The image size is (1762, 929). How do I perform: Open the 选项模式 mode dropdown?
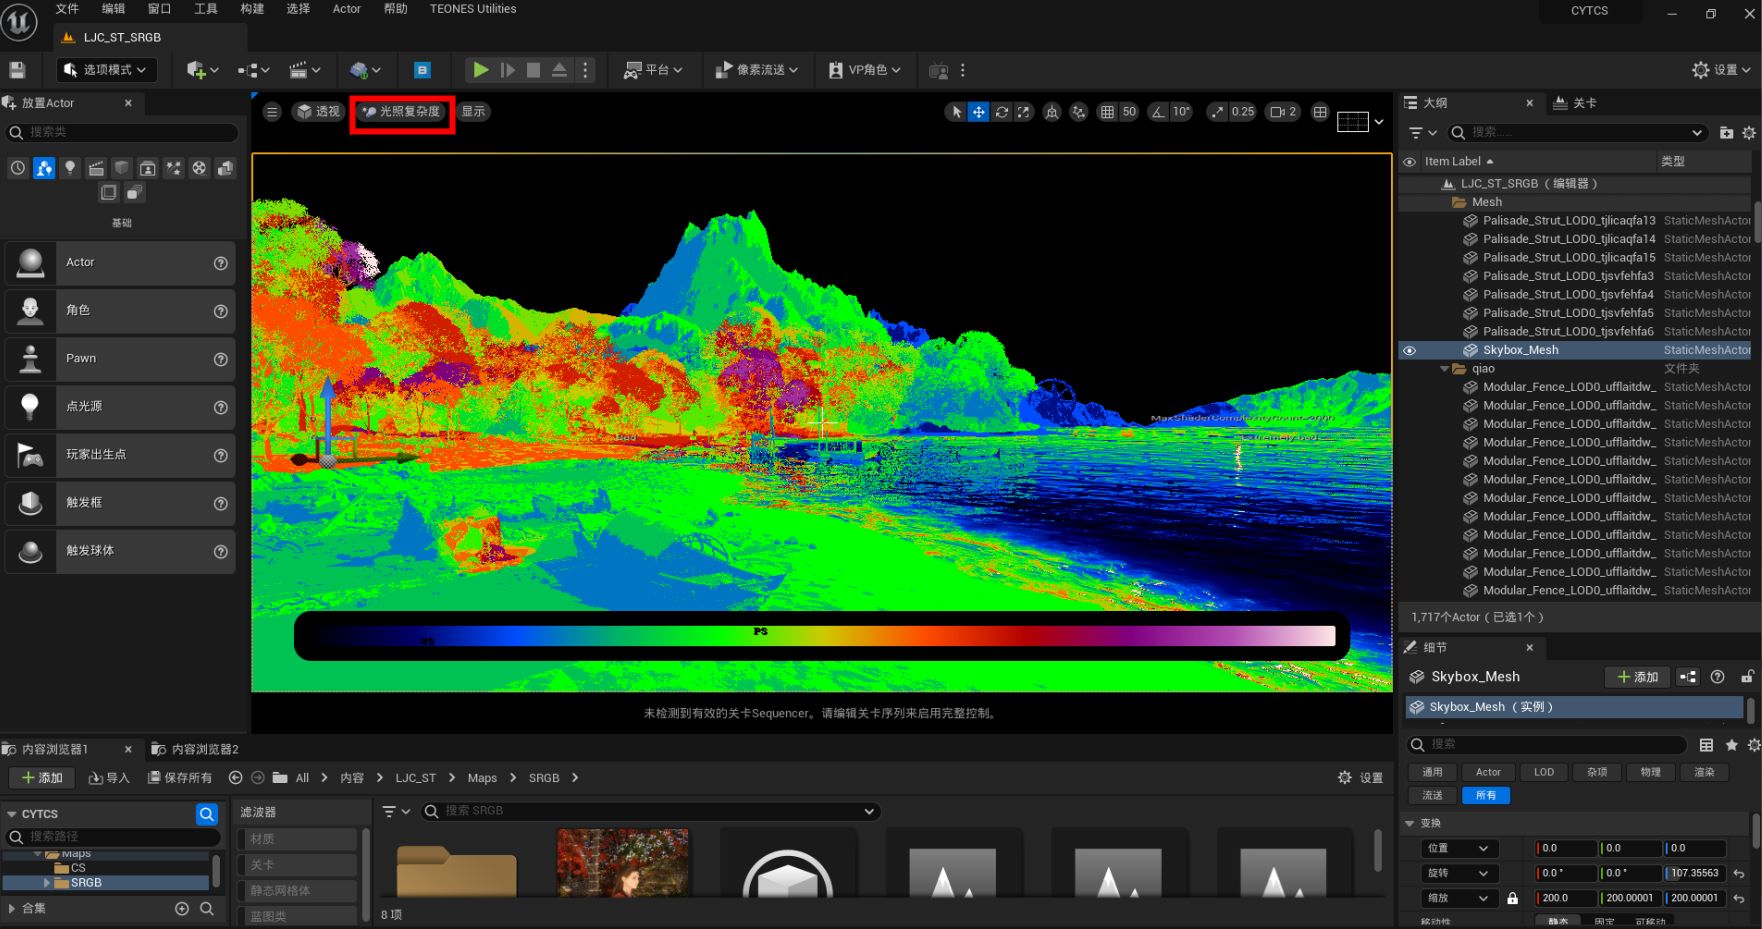pyautogui.click(x=106, y=70)
